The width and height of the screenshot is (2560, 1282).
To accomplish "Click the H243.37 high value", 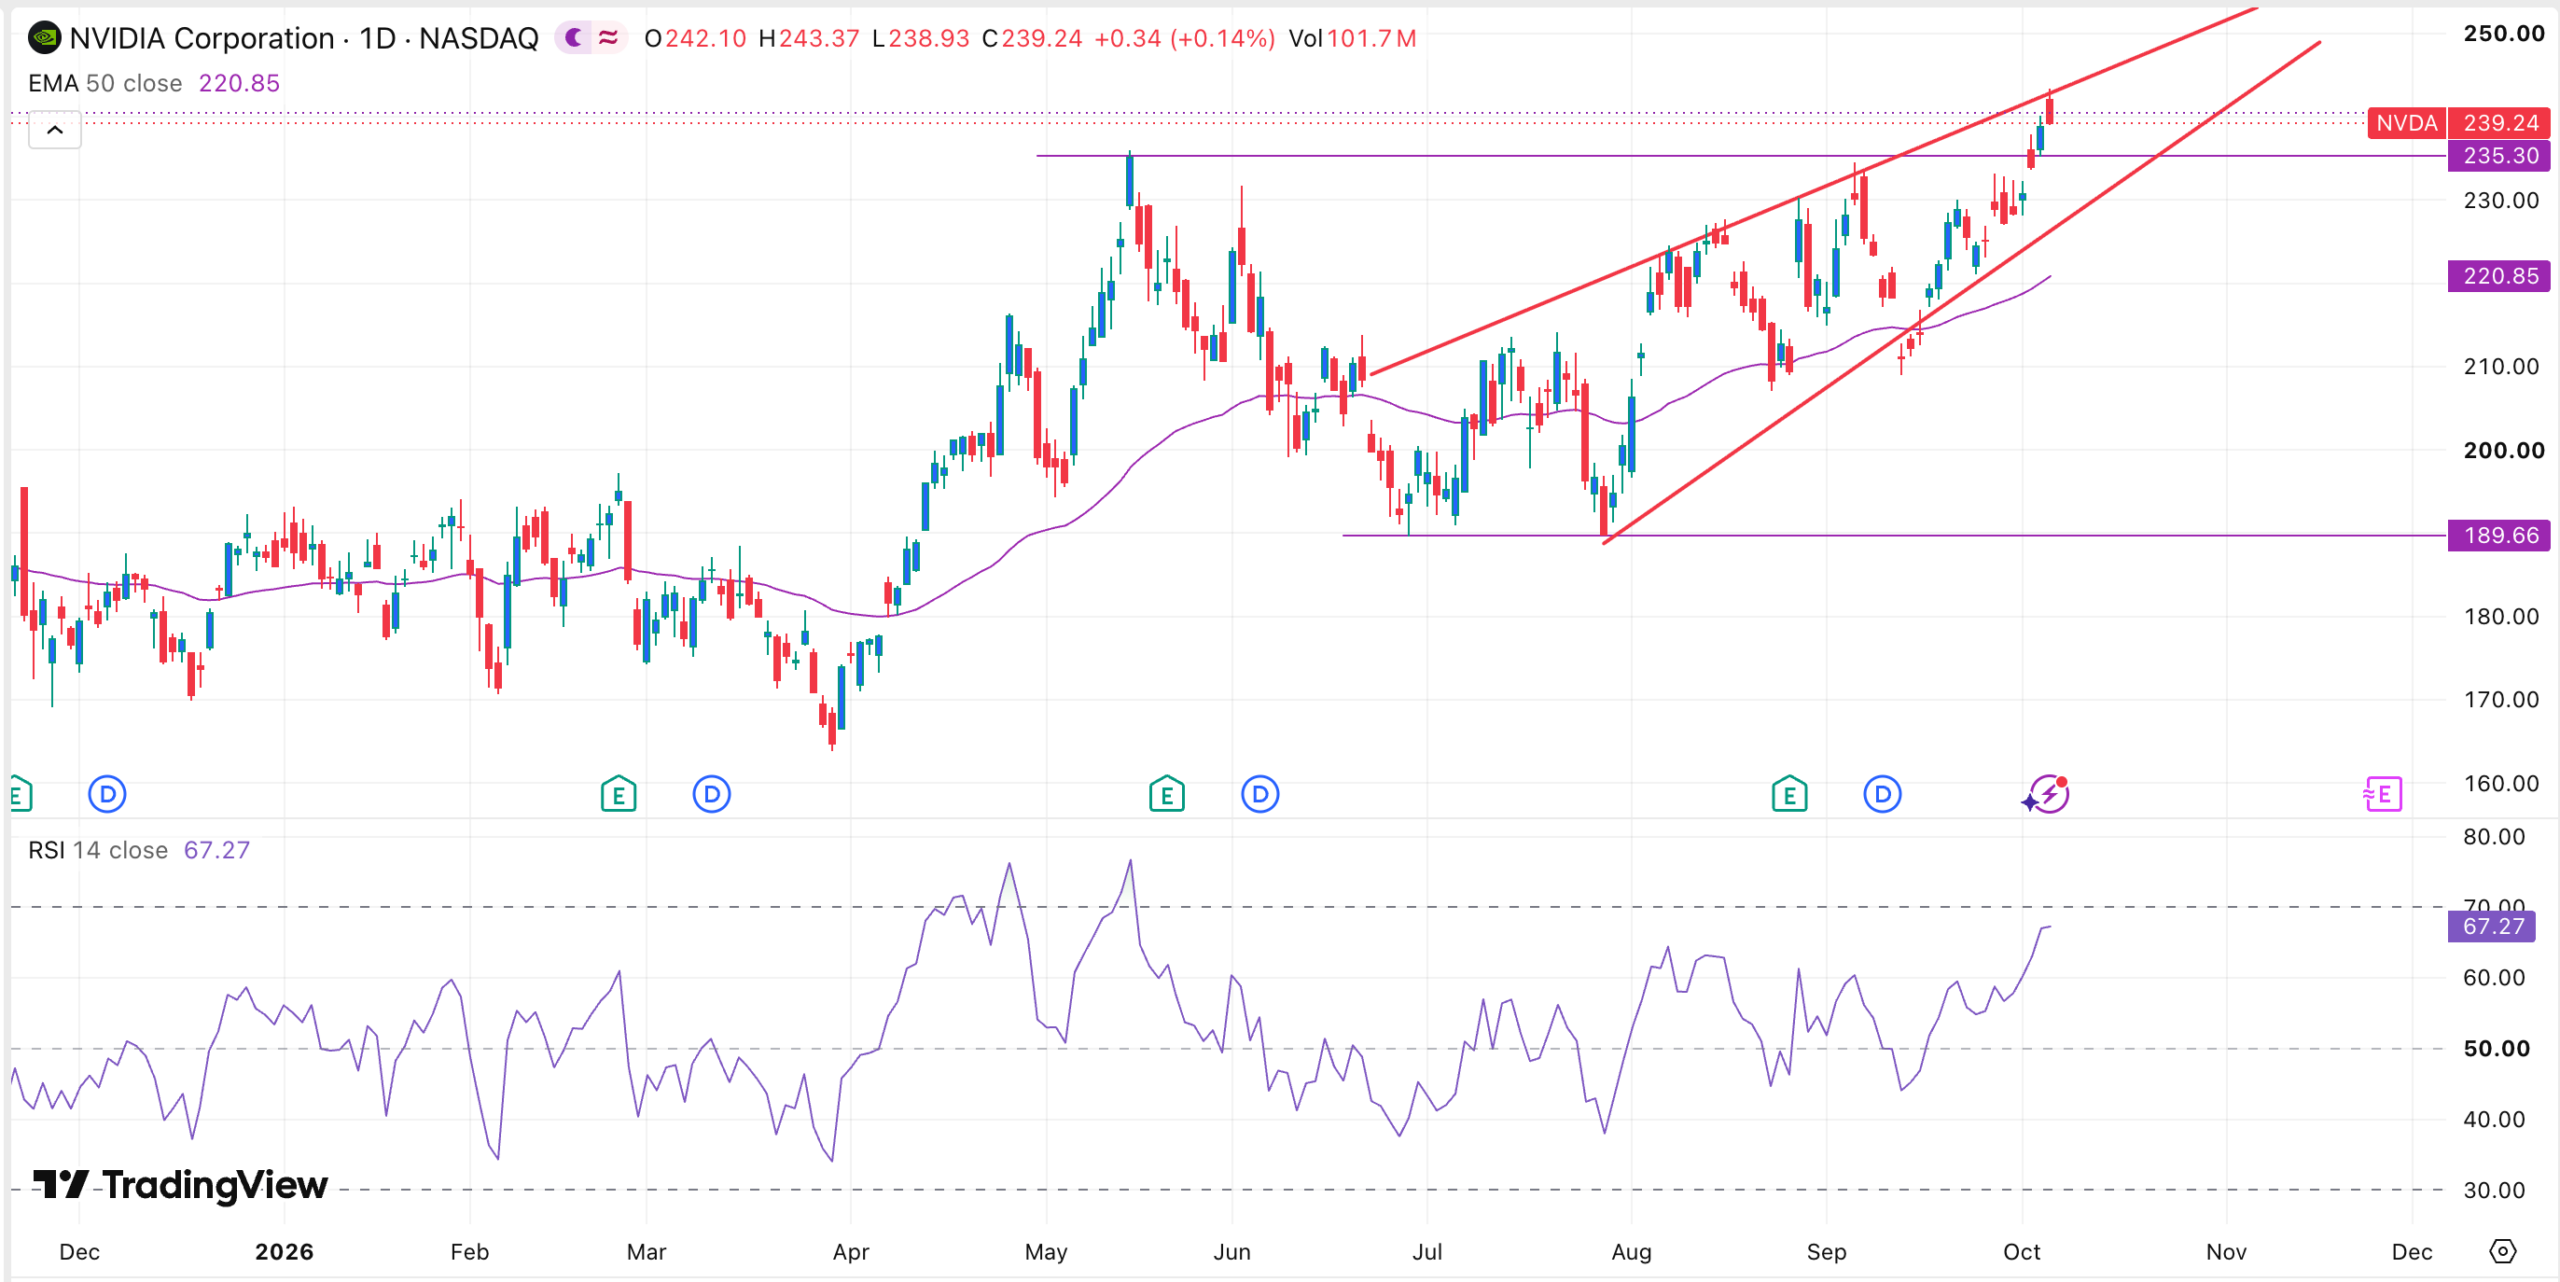I will 809,38.
